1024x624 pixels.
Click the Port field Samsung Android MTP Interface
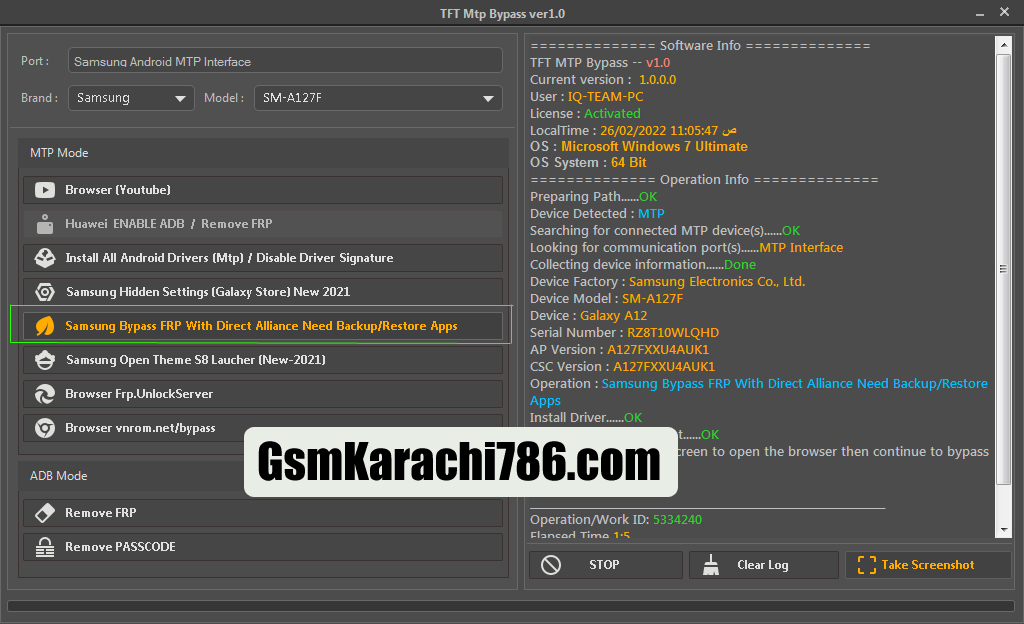click(x=285, y=61)
